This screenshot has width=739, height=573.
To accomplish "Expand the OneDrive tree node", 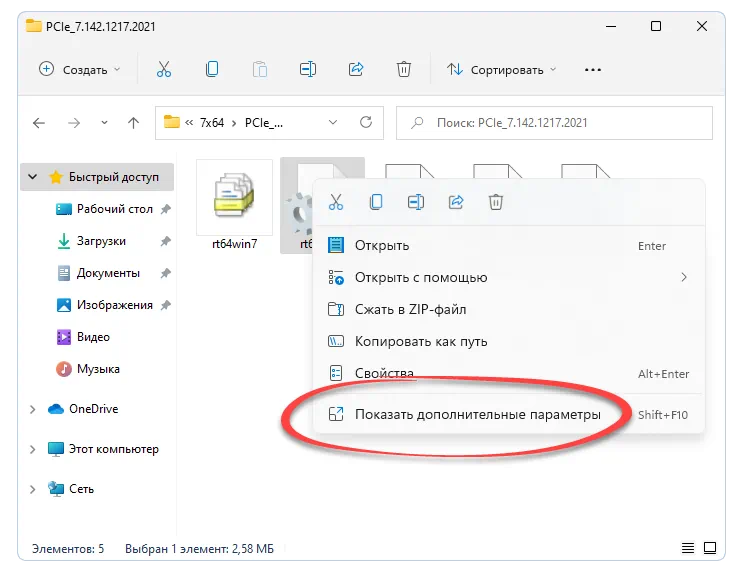I will 33,409.
